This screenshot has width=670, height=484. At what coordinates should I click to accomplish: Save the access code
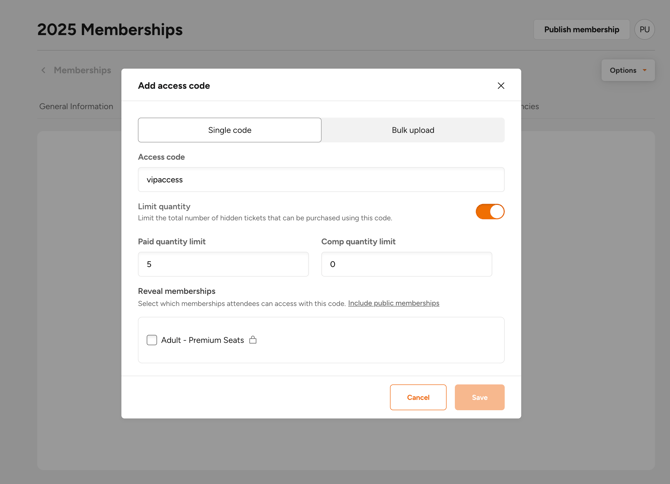(x=479, y=397)
